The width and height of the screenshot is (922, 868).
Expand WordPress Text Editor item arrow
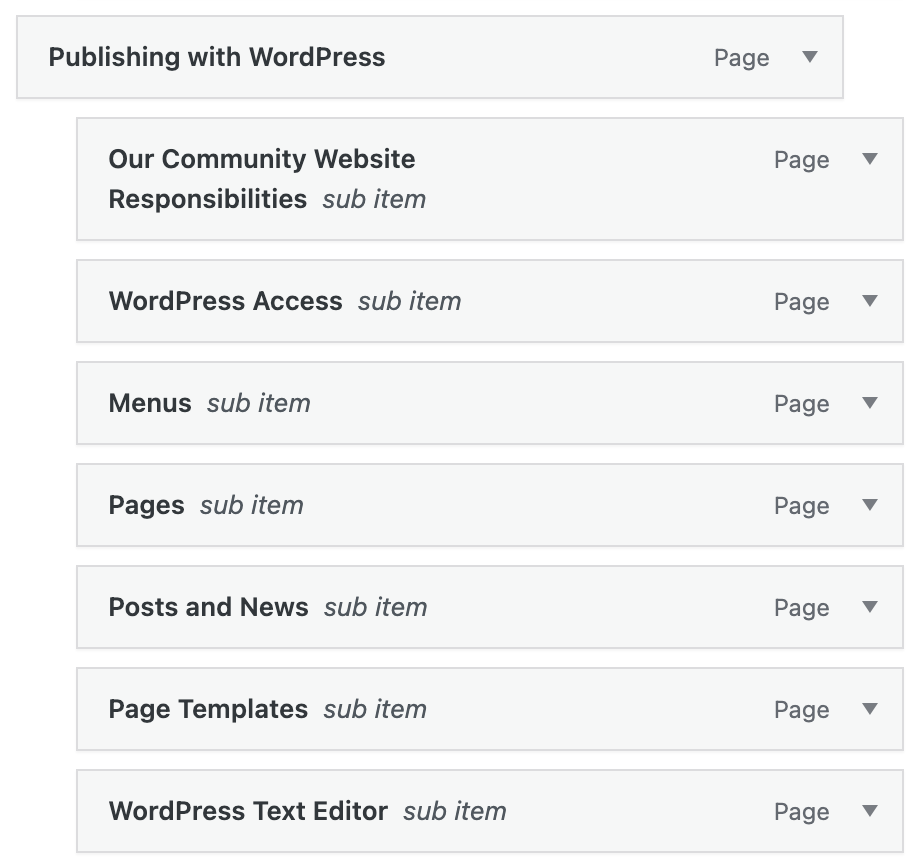click(x=870, y=811)
